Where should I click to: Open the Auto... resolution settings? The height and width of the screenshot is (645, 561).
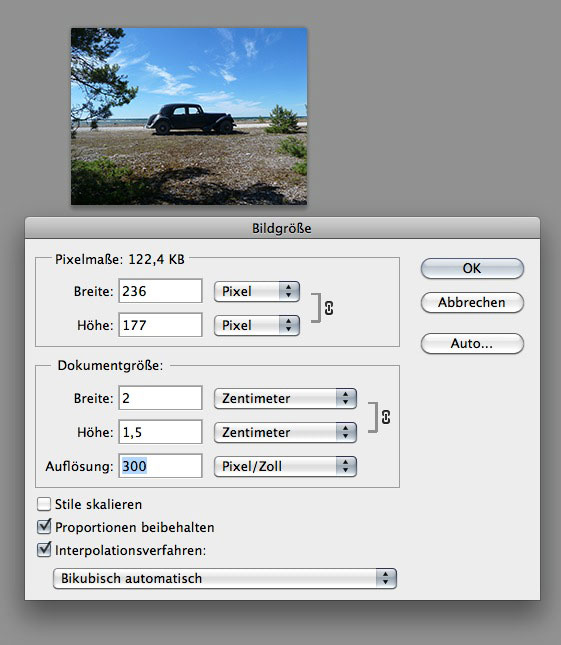tap(472, 343)
